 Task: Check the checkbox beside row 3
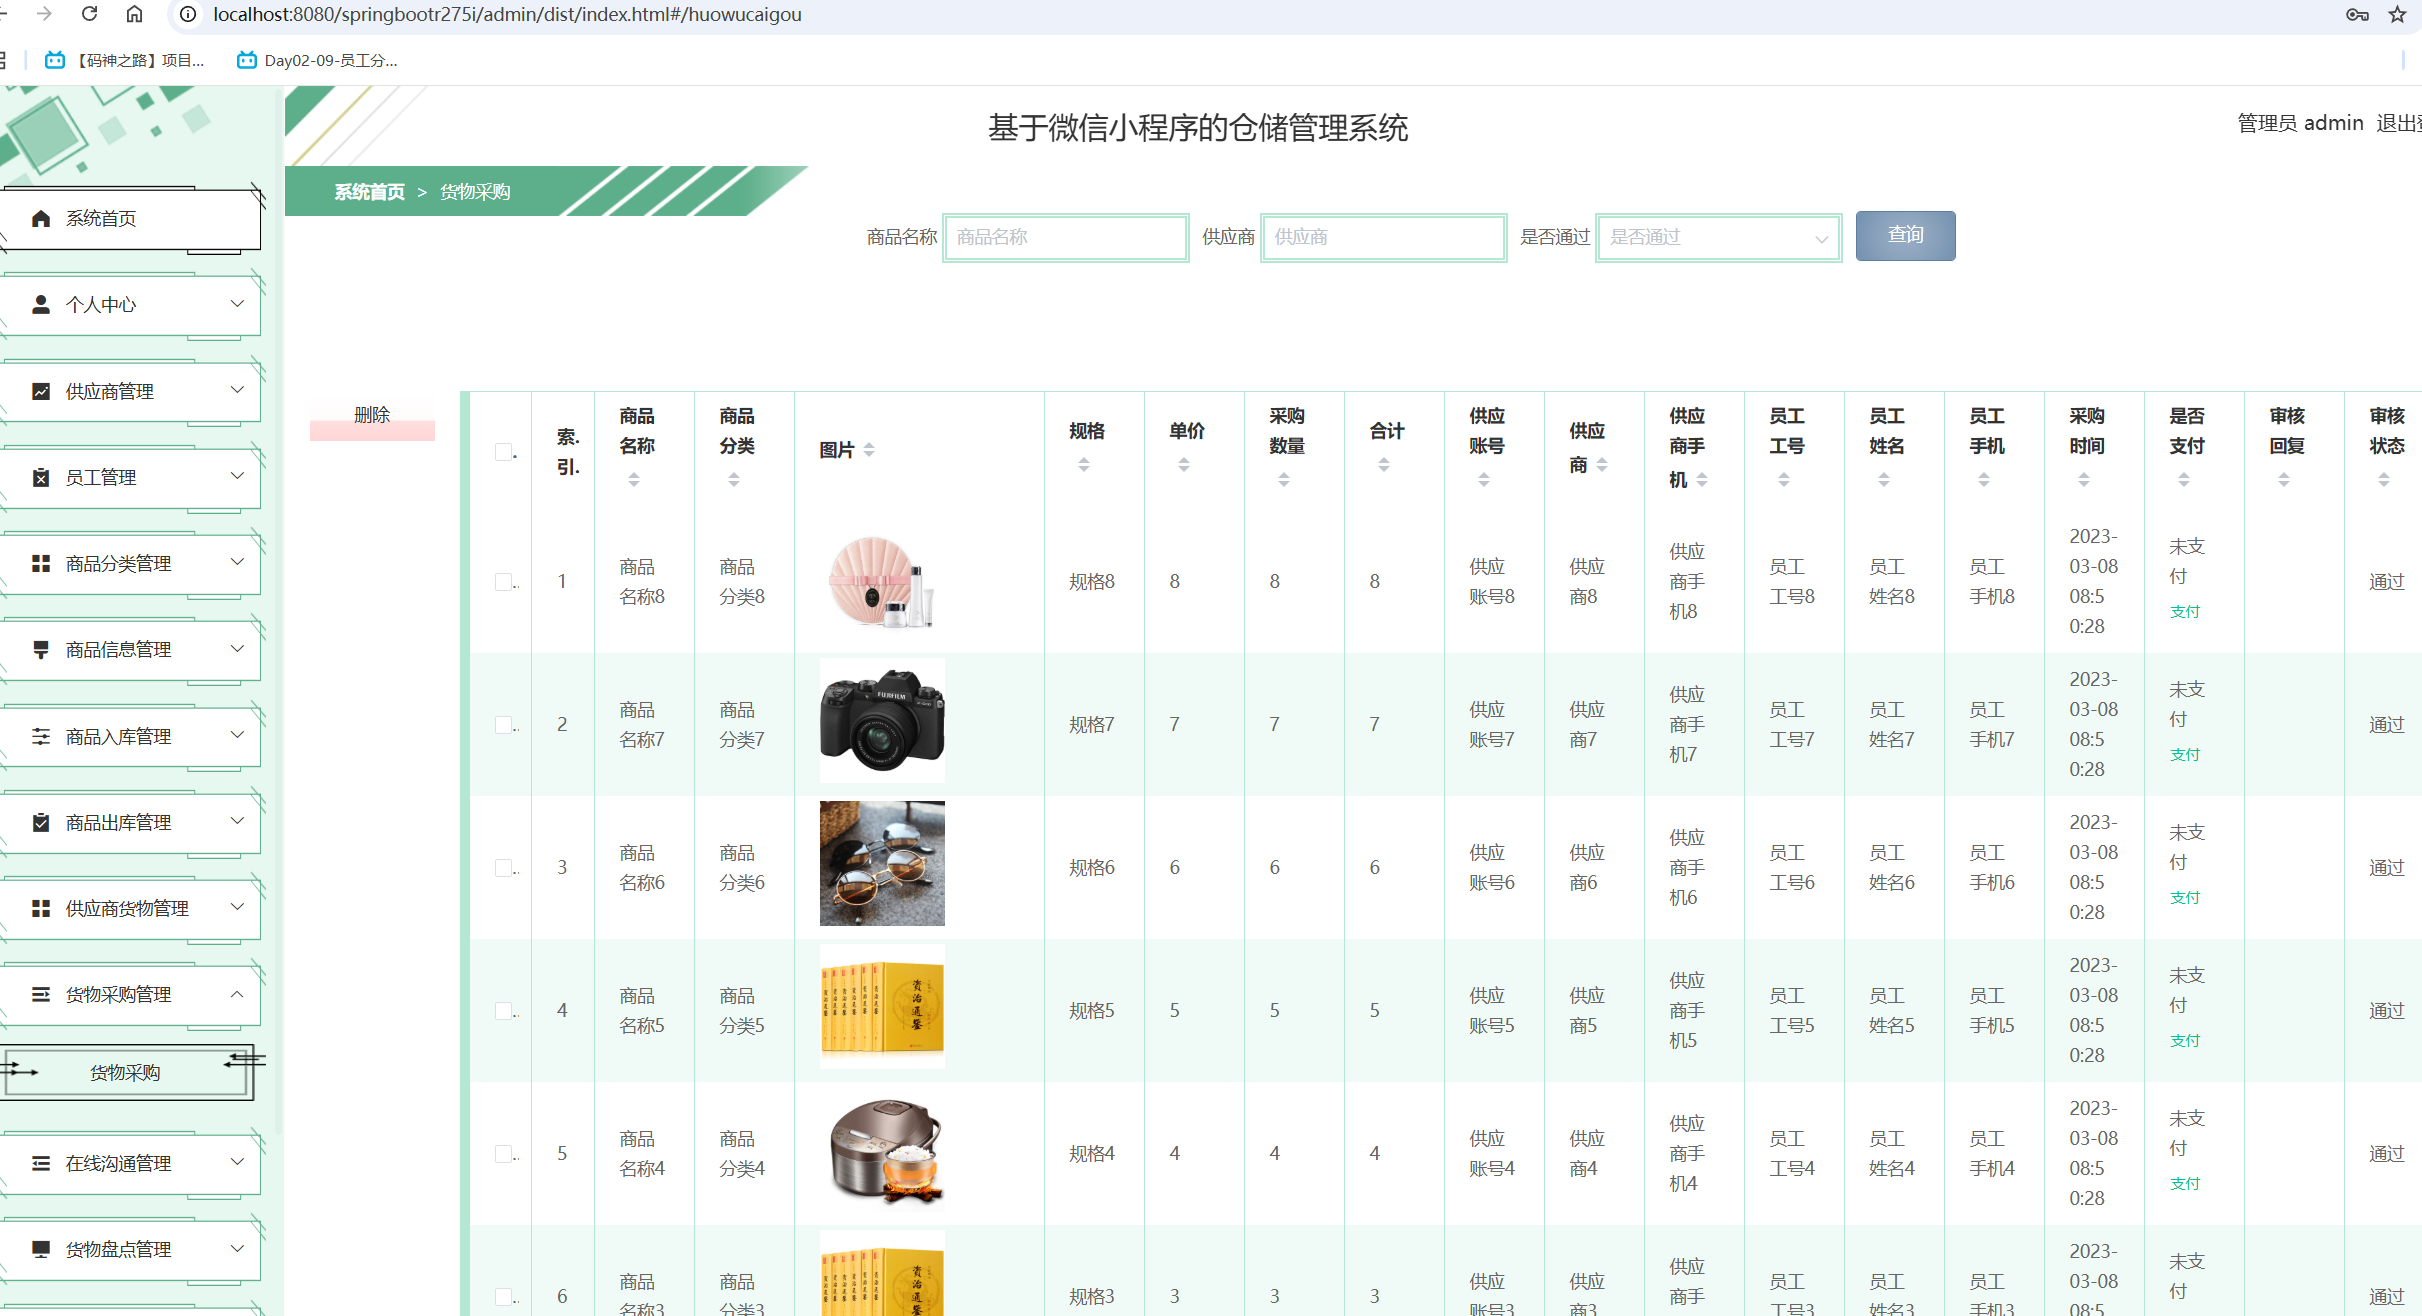(x=504, y=867)
